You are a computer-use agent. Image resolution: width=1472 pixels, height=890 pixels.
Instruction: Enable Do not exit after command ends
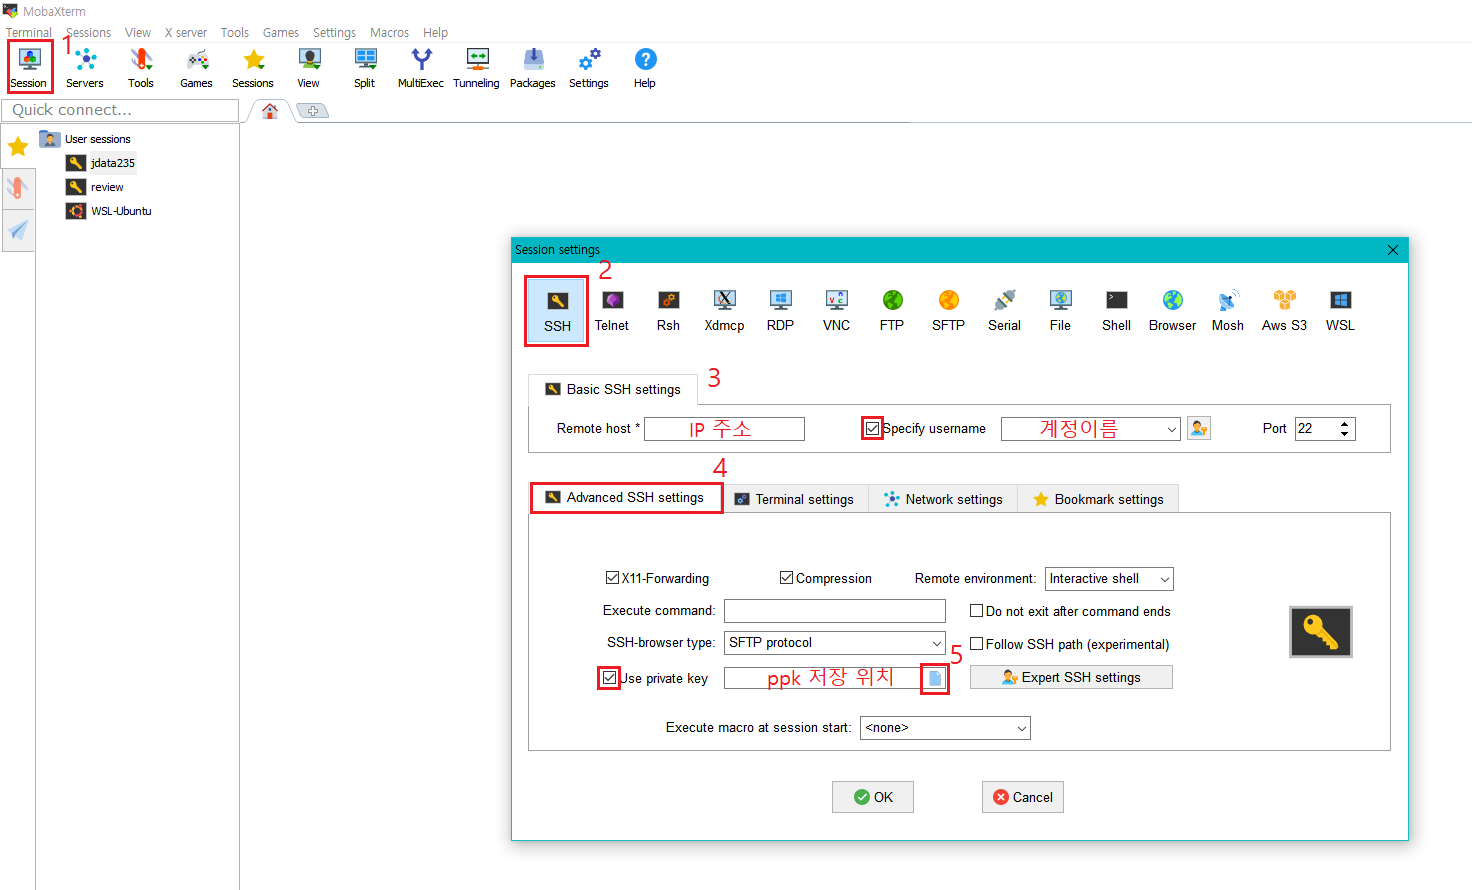coord(977,610)
